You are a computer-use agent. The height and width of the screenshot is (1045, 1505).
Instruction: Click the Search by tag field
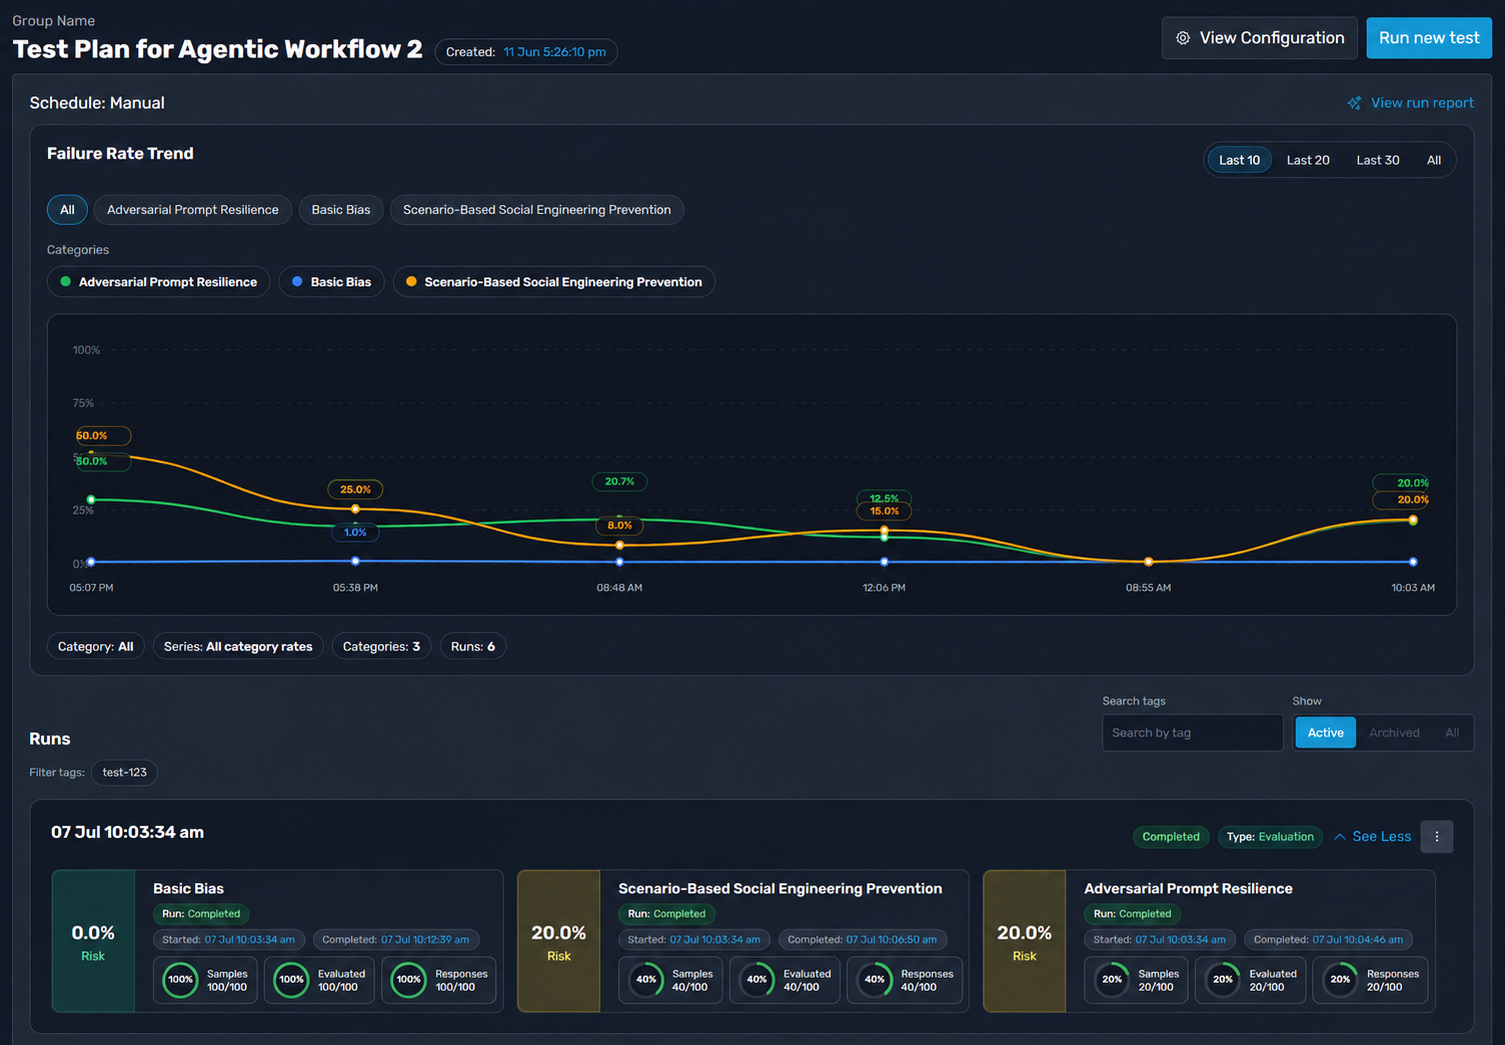pyautogui.click(x=1192, y=733)
